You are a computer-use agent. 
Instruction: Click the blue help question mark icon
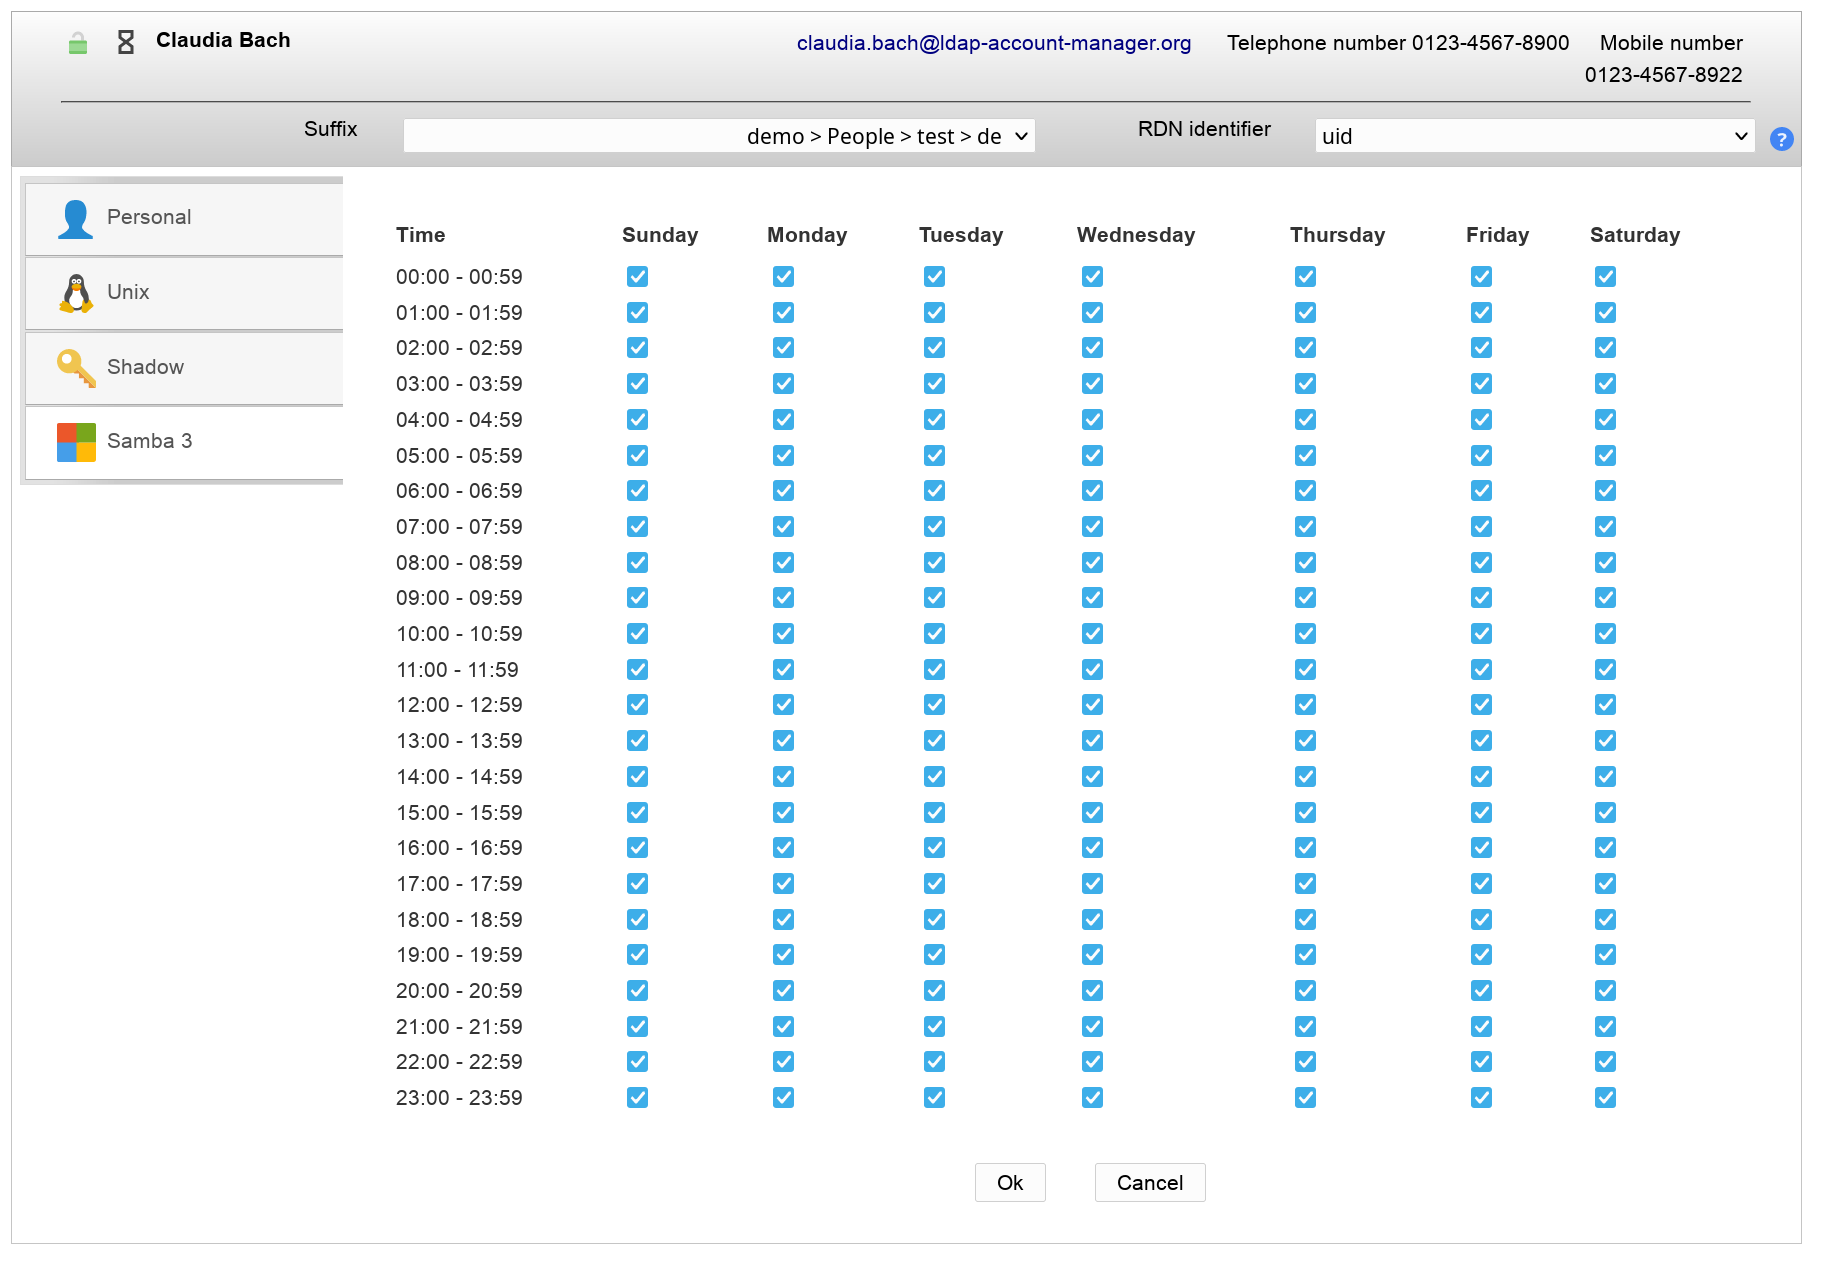point(1781,139)
